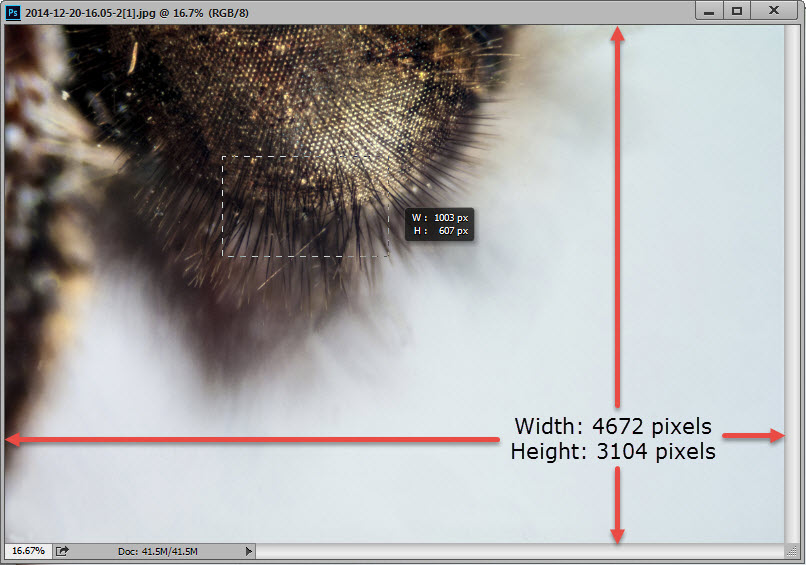Maximize the document window
The width and height of the screenshot is (806, 565).
pyautogui.click(x=737, y=11)
